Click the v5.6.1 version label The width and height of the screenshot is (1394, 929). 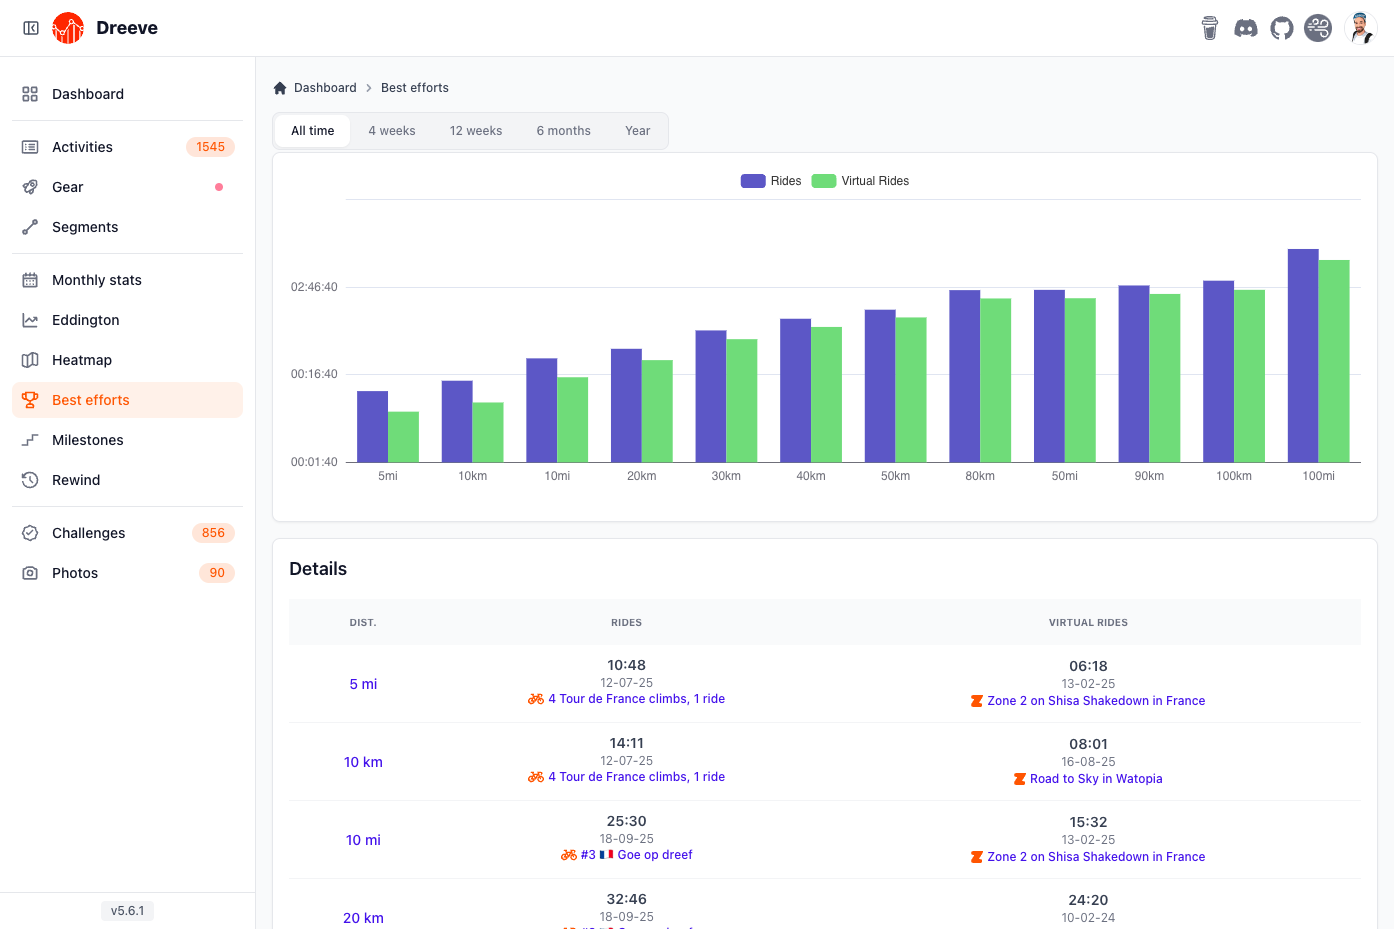click(x=128, y=911)
